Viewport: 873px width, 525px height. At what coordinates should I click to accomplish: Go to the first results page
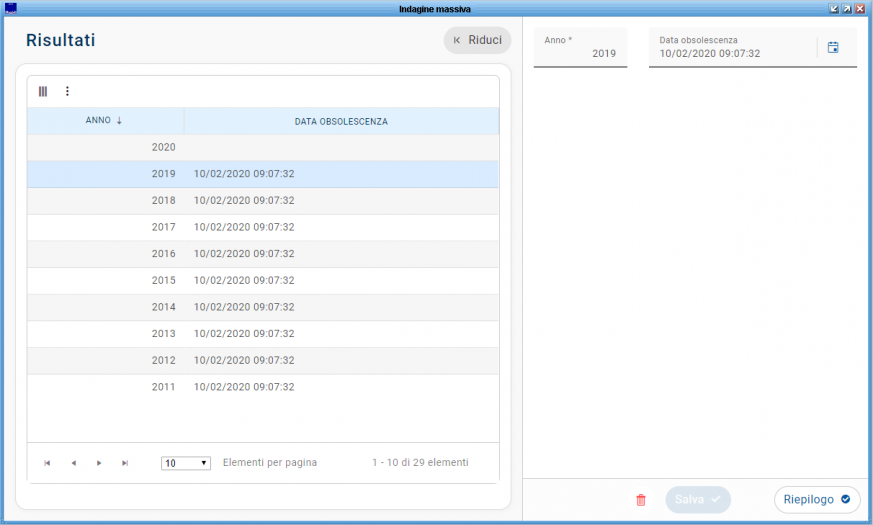[x=47, y=463]
